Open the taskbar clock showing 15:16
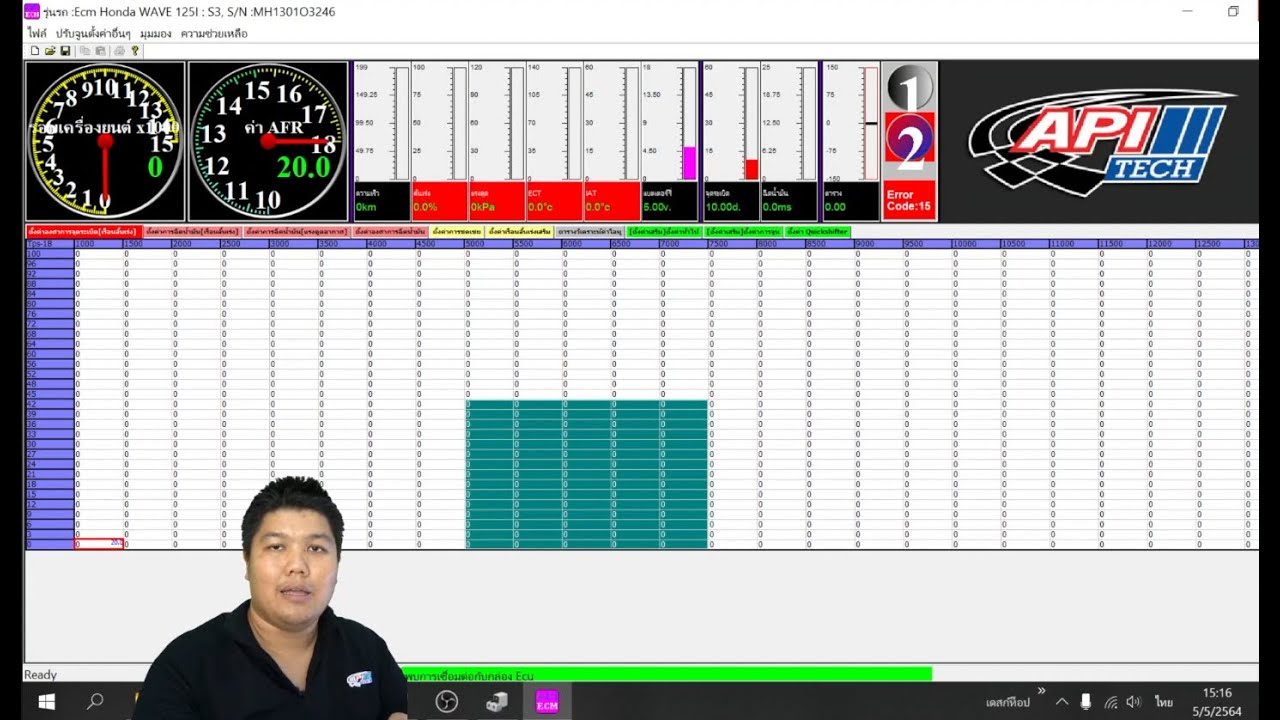1280x720 pixels. click(x=1216, y=702)
